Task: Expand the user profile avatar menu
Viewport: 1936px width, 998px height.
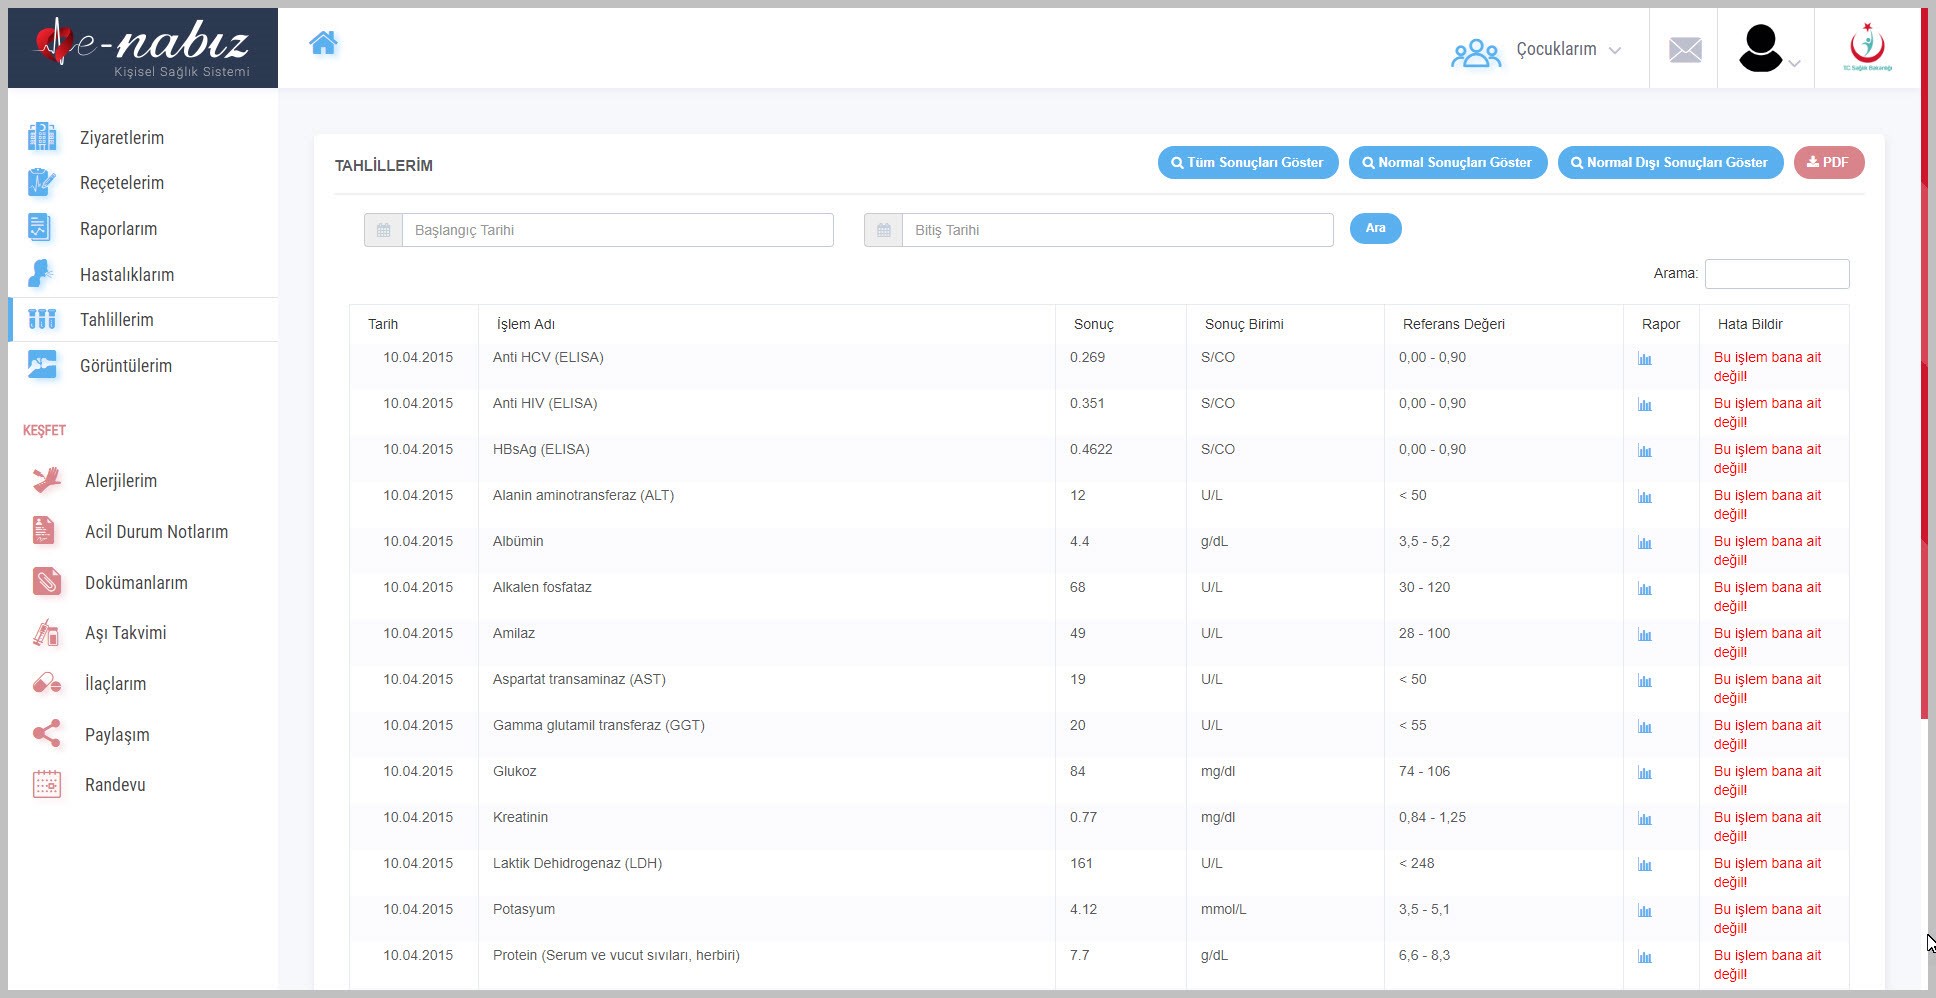Action: point(1767,50)
